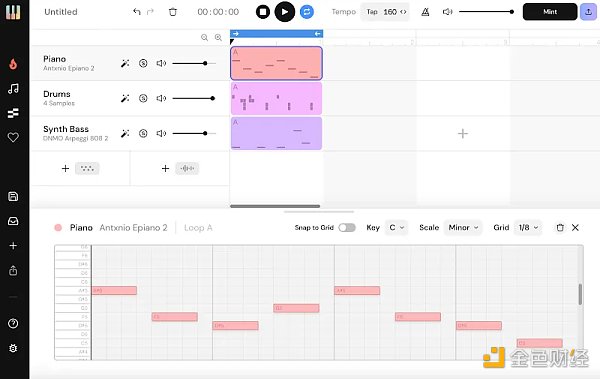Open the heart favorites icon
Image resolution: width=600 pixels, height=379 pixels.
pyautogui.click(x=13, y=137)
